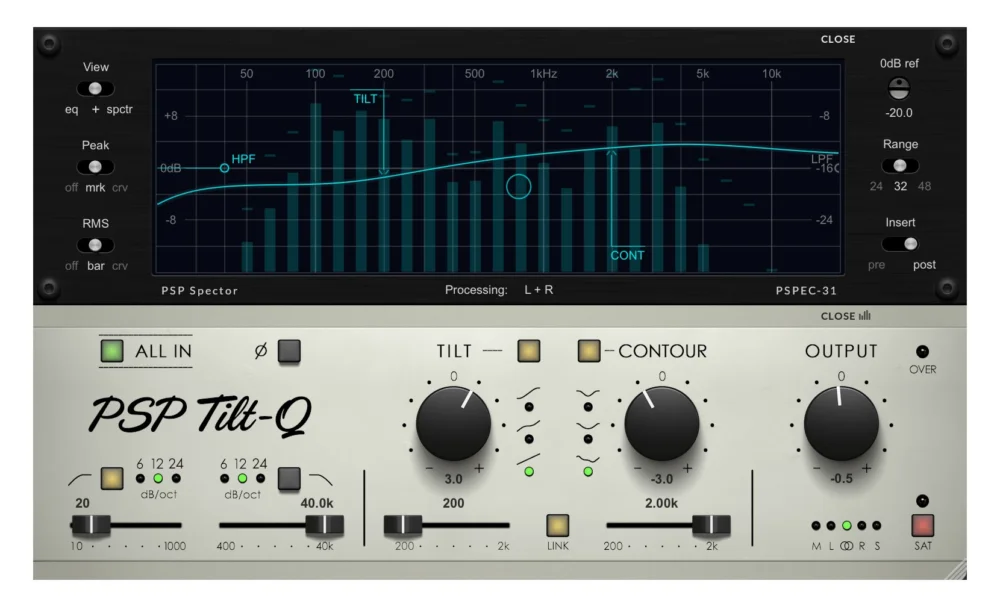
Task: Click the HPF node on the graph
Action: click(x=224, y=168)
